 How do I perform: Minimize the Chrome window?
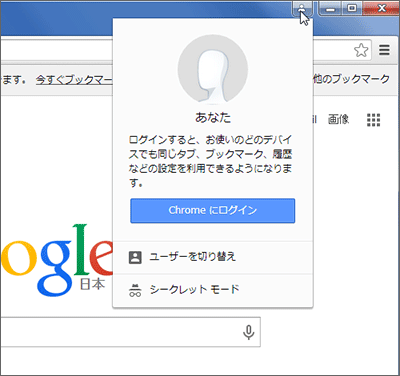coord(330,8)
